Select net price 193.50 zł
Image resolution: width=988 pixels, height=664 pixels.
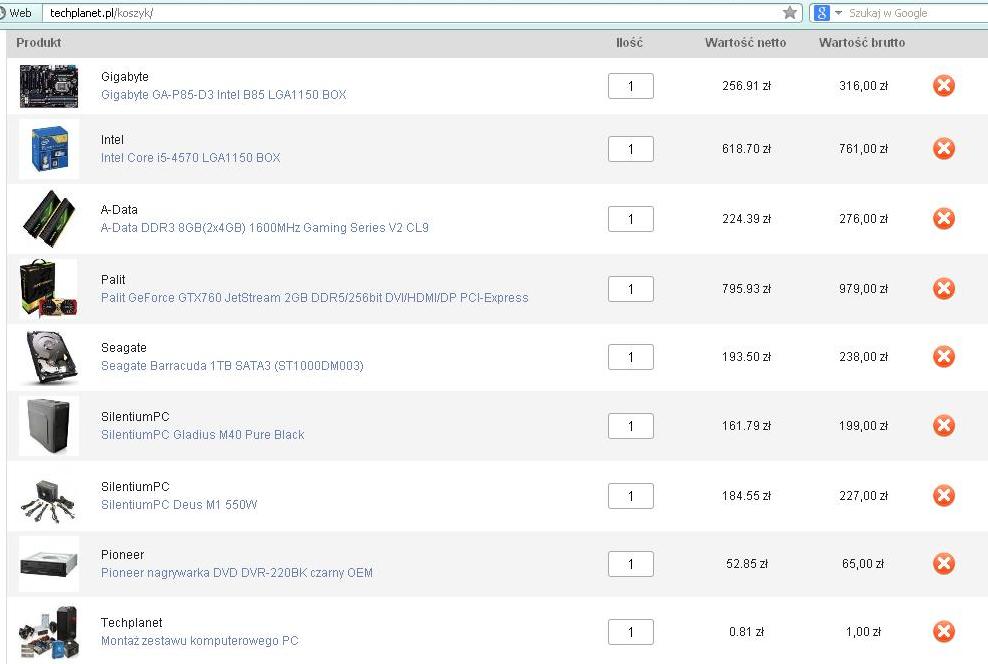(x=747, y=357)
